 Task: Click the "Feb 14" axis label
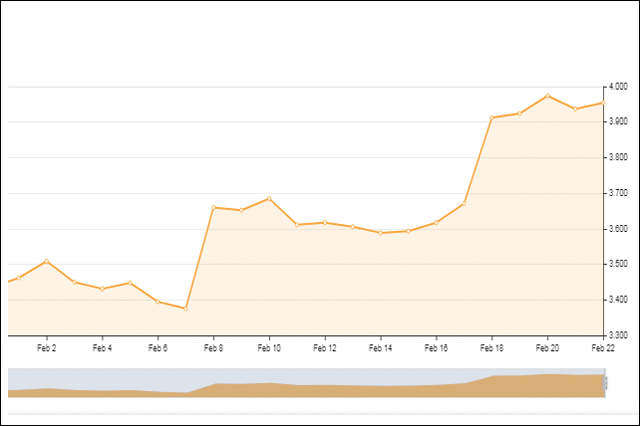pyautogui.click(x=380, y=348)
